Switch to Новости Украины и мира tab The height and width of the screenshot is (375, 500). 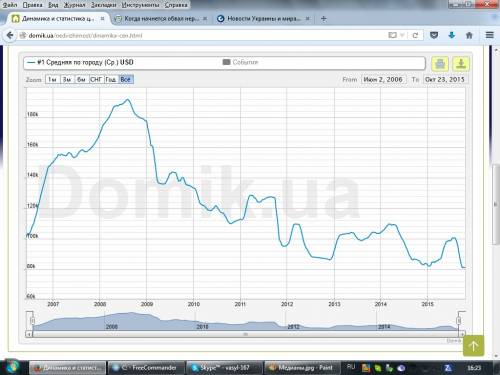click(x=263, y=19)
